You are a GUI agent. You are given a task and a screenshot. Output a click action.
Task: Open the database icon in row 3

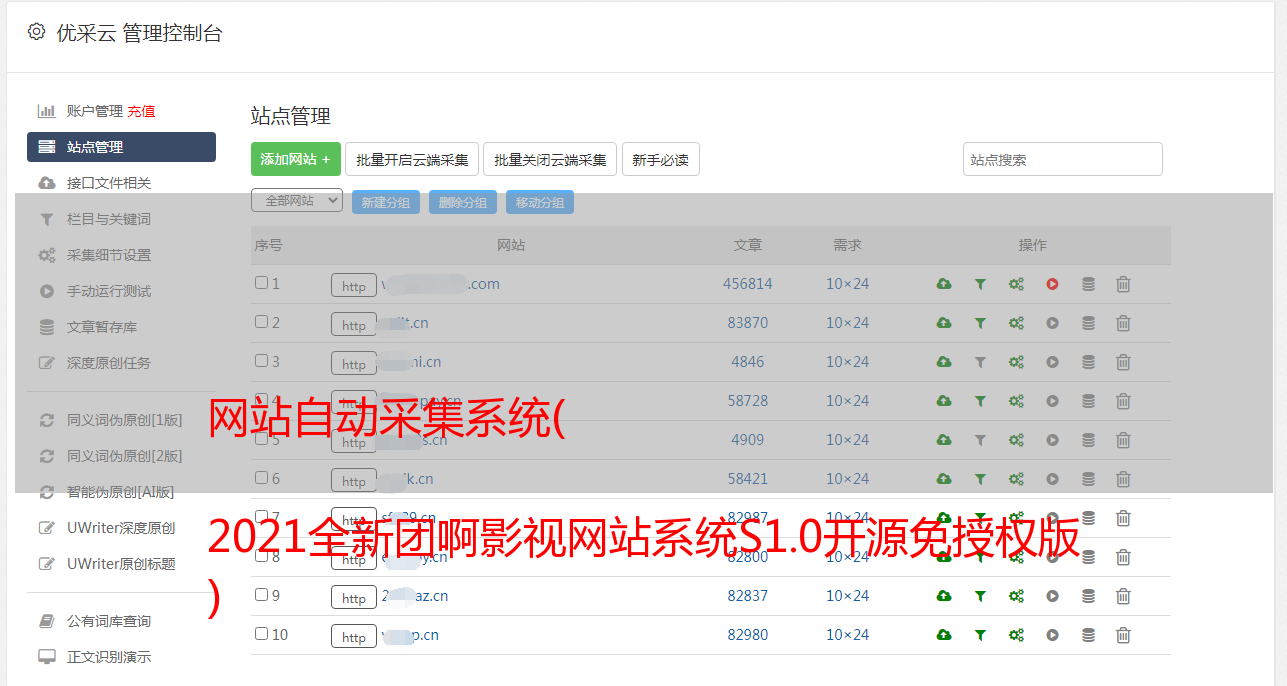[1088, 362]
